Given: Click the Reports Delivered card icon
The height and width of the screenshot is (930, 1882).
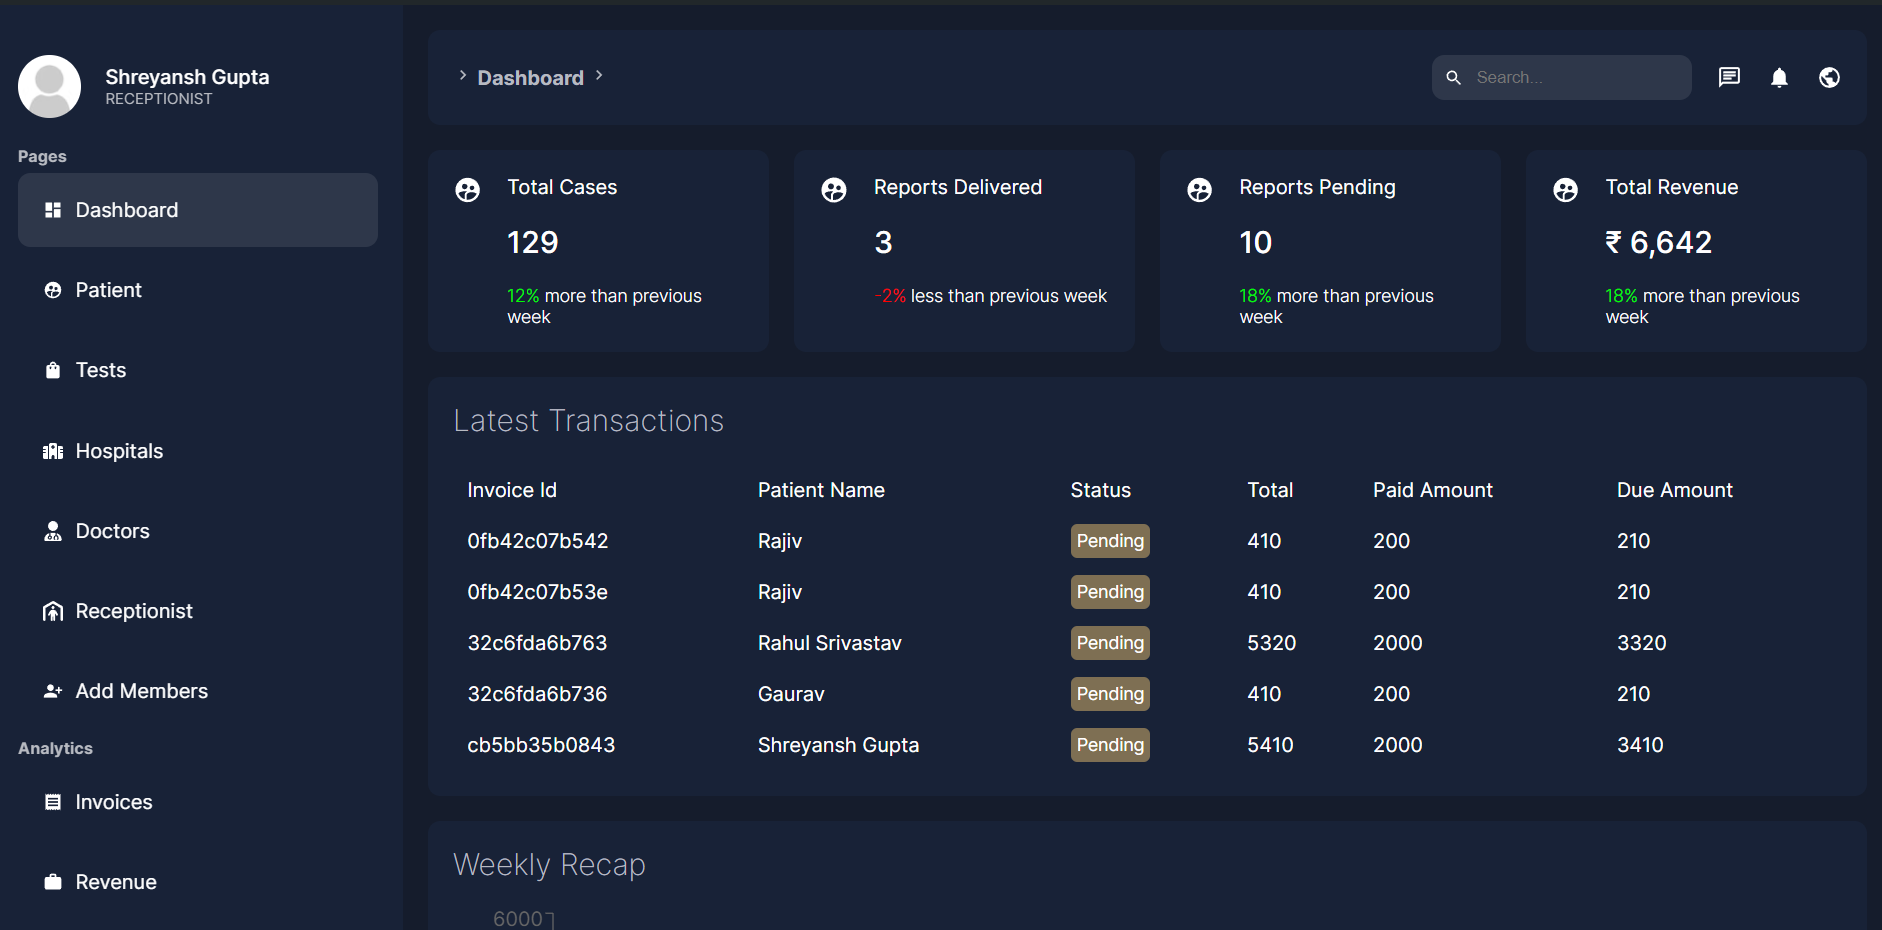Looking at the screenshot, I should (833, 190).
